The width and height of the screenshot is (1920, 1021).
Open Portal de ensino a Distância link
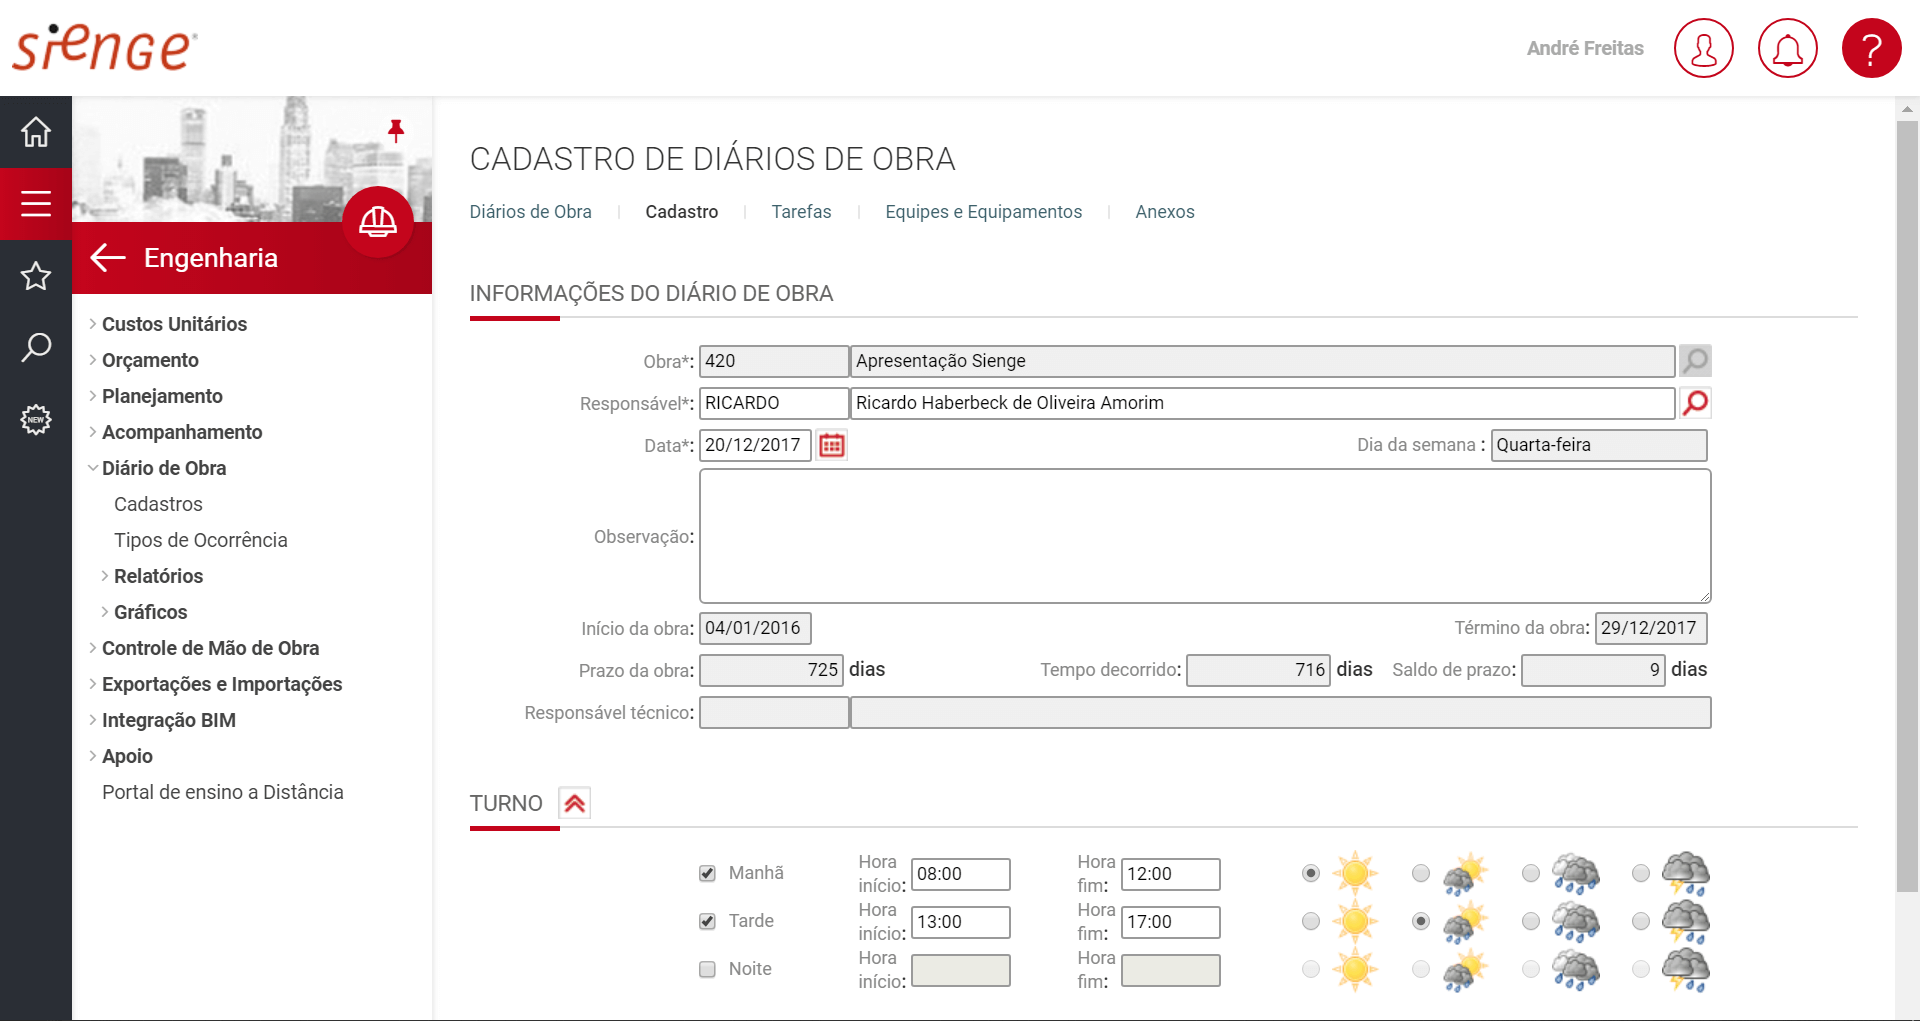tap(222, 792)
